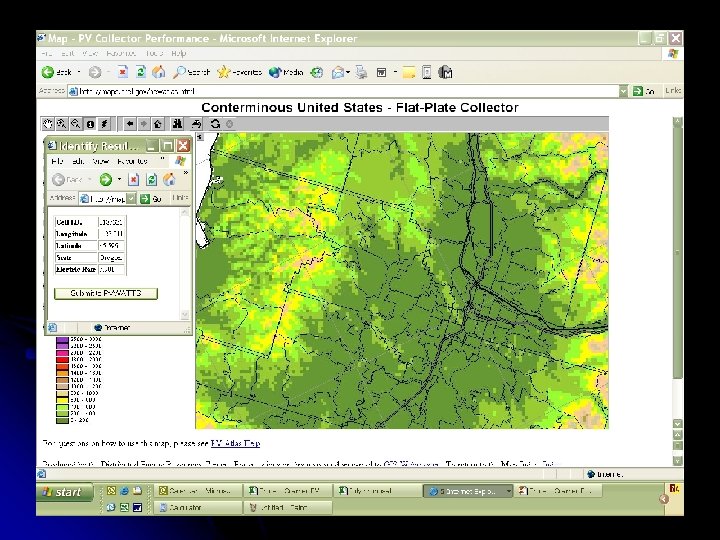Expand the main address bar dropdown
Screen dimensions: 720x540
click(623, 91)
